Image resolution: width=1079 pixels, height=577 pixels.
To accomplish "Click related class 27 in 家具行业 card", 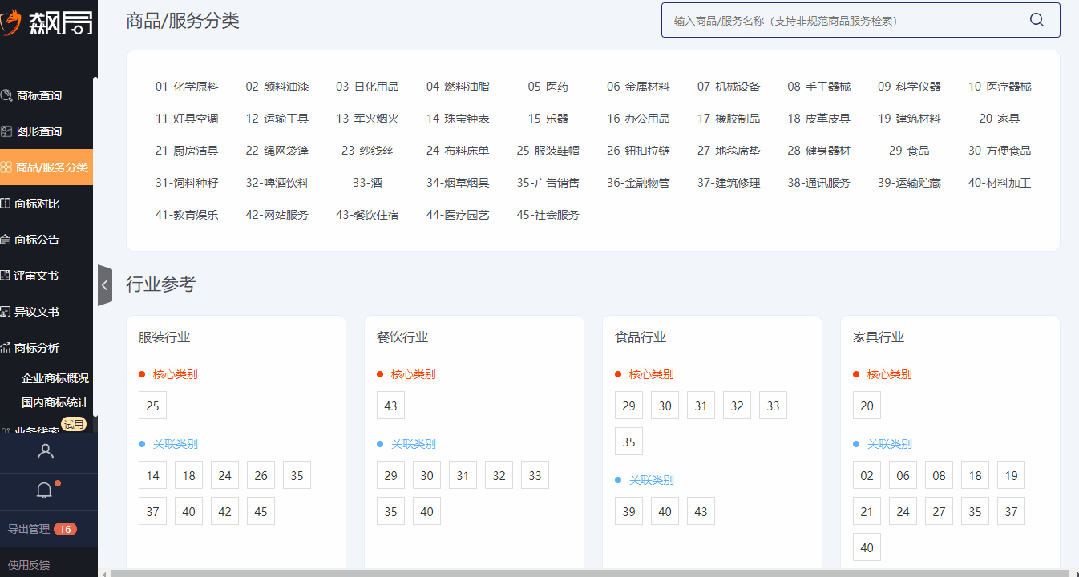I will 939,512.
